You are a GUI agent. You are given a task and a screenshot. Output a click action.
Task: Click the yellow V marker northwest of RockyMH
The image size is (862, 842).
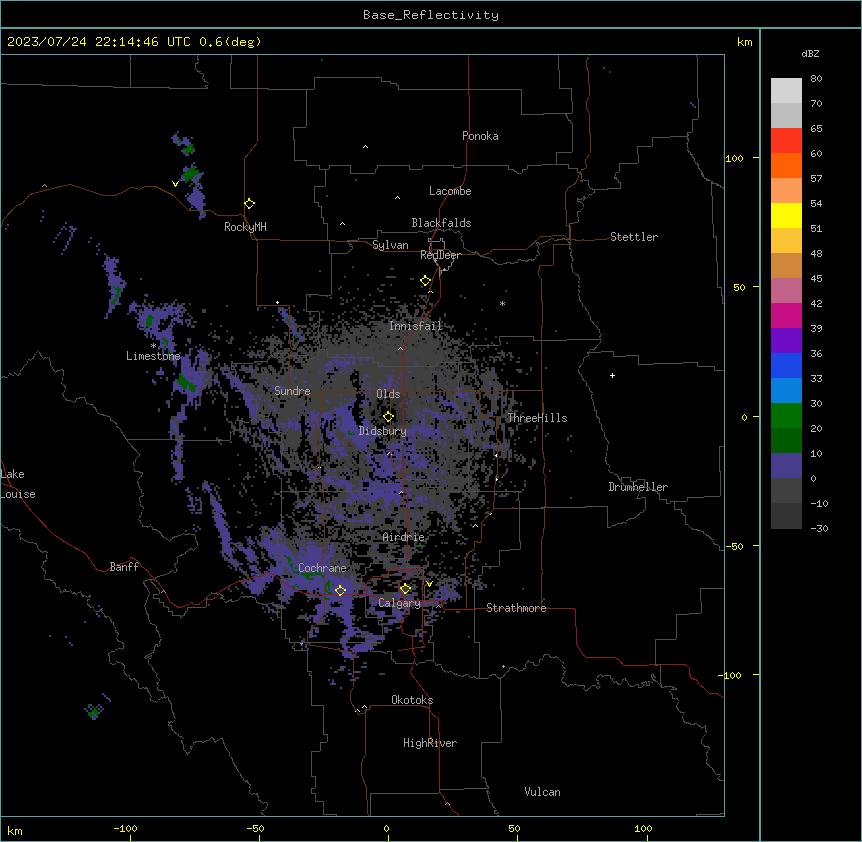tap(175, 184)
